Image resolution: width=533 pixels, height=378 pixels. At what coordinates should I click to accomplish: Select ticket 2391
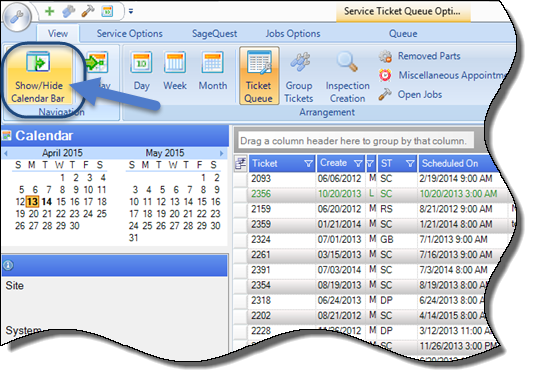(x=261, y=270)
